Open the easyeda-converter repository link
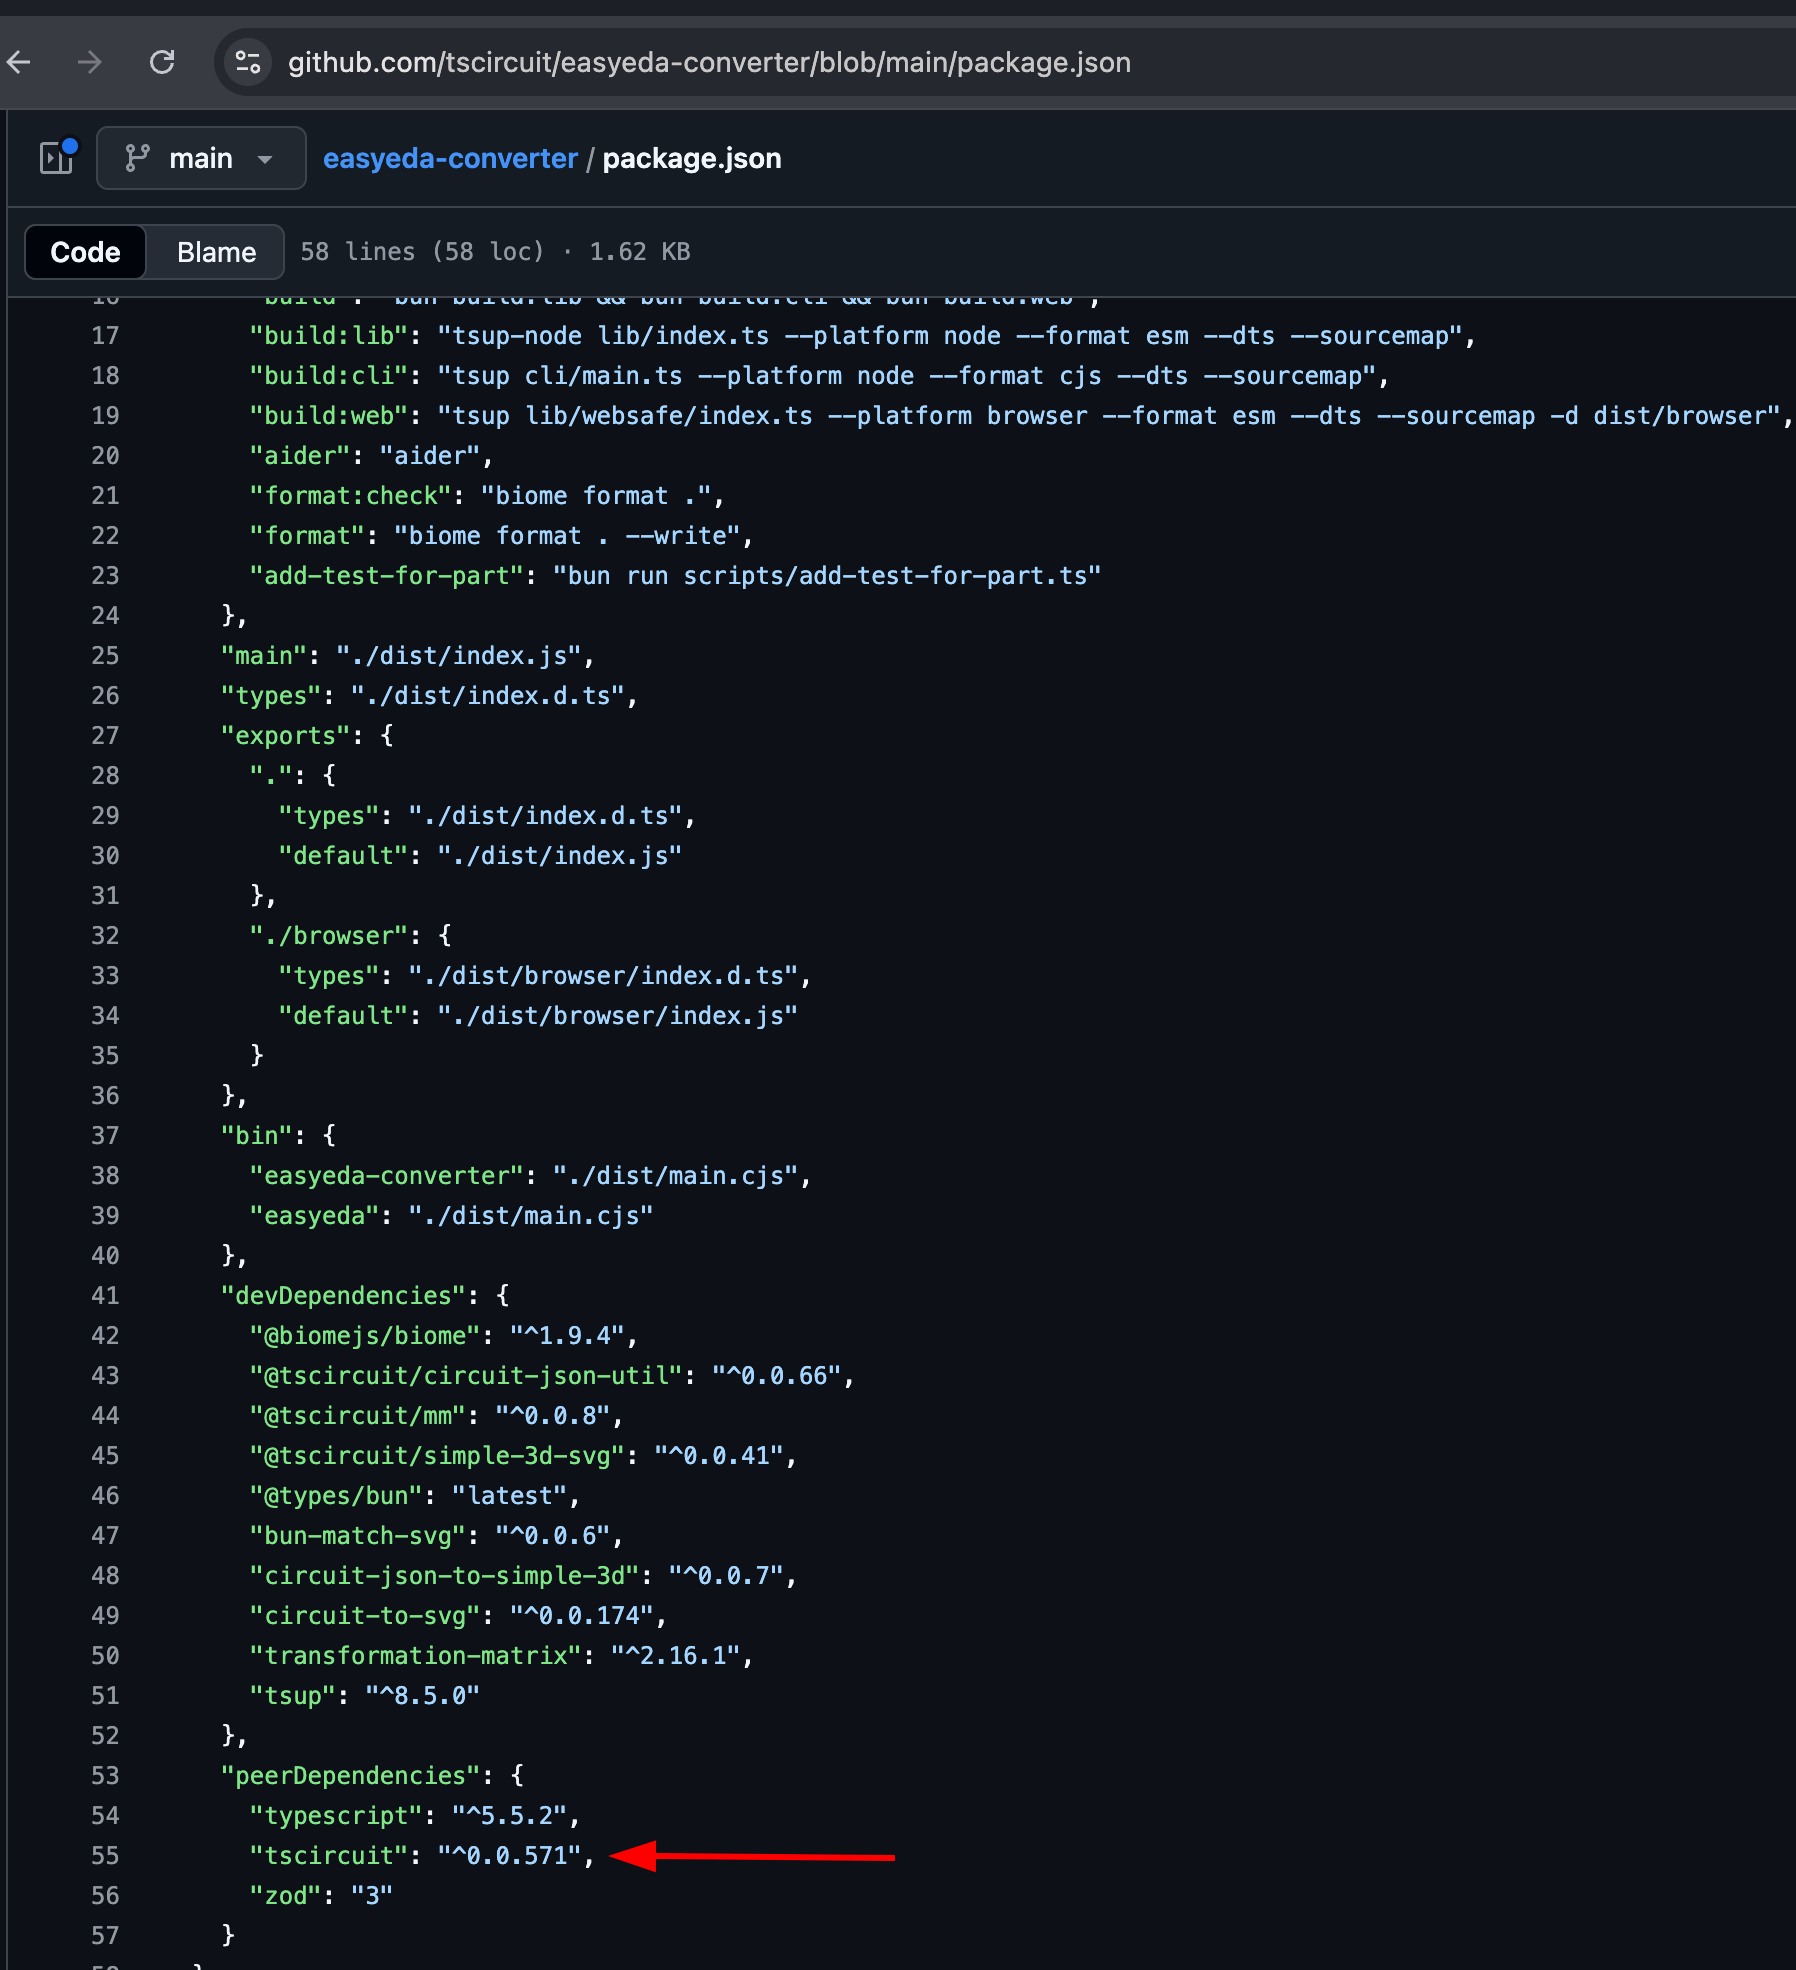The image size is (1796, 1970). [x=450, y=158]
